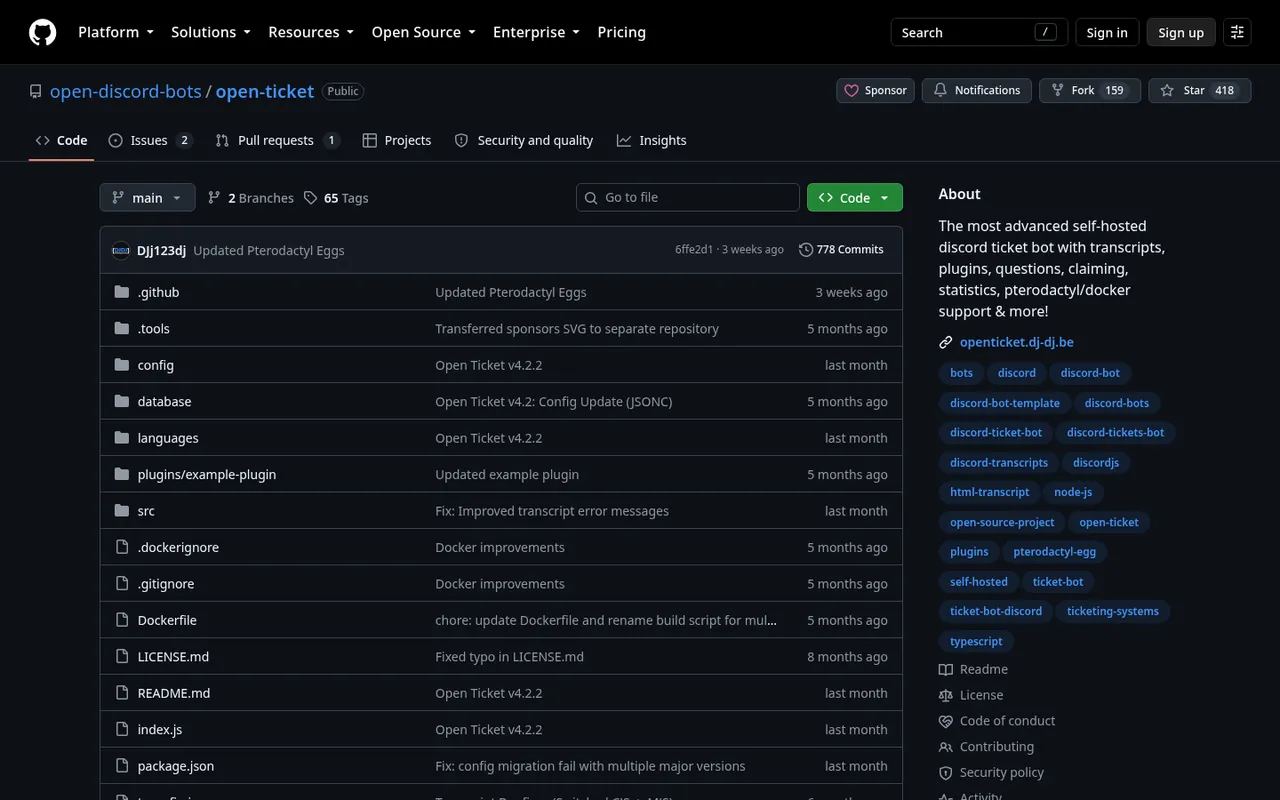Open the Code of conduct link
This screenshot has height=800, width=1280.
997,721
